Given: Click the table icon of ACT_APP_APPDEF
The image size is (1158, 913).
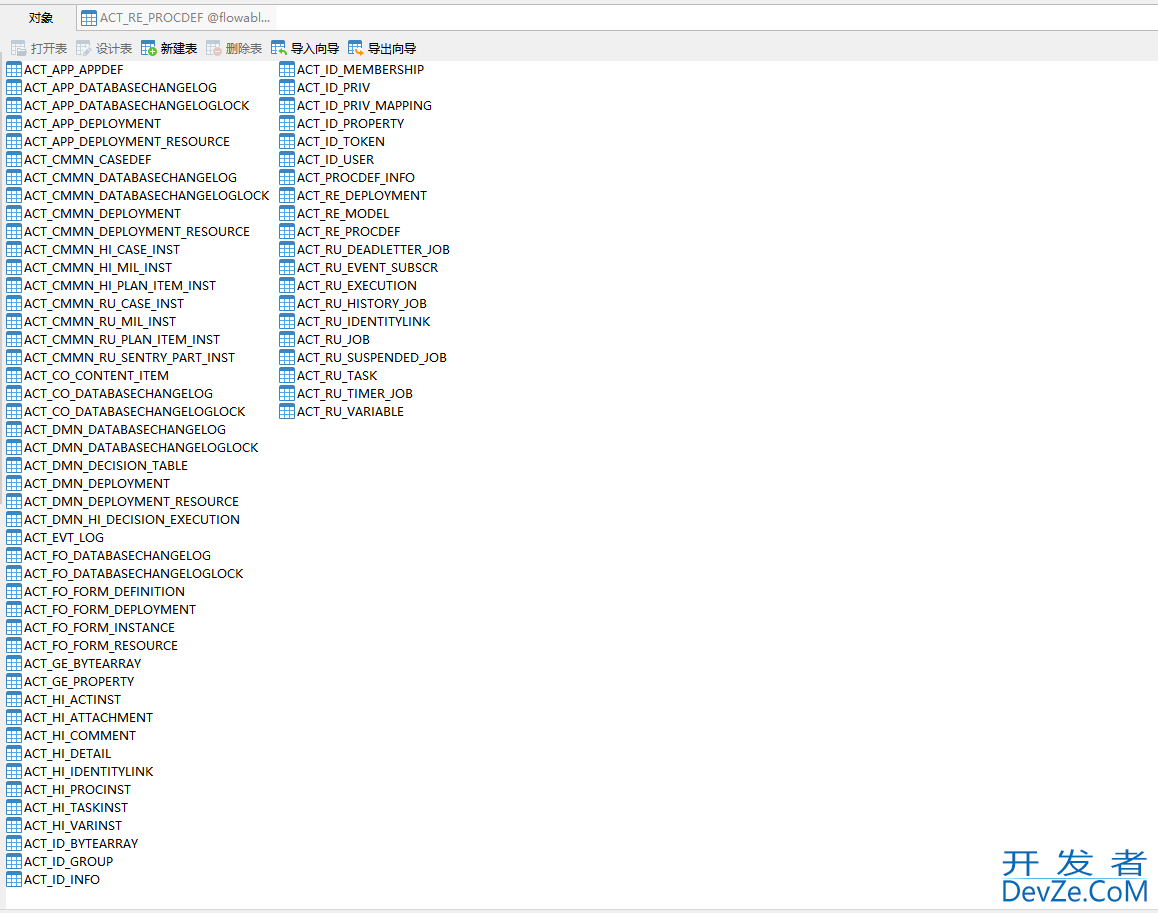Looking at the screenshot, I should (14, 69).
